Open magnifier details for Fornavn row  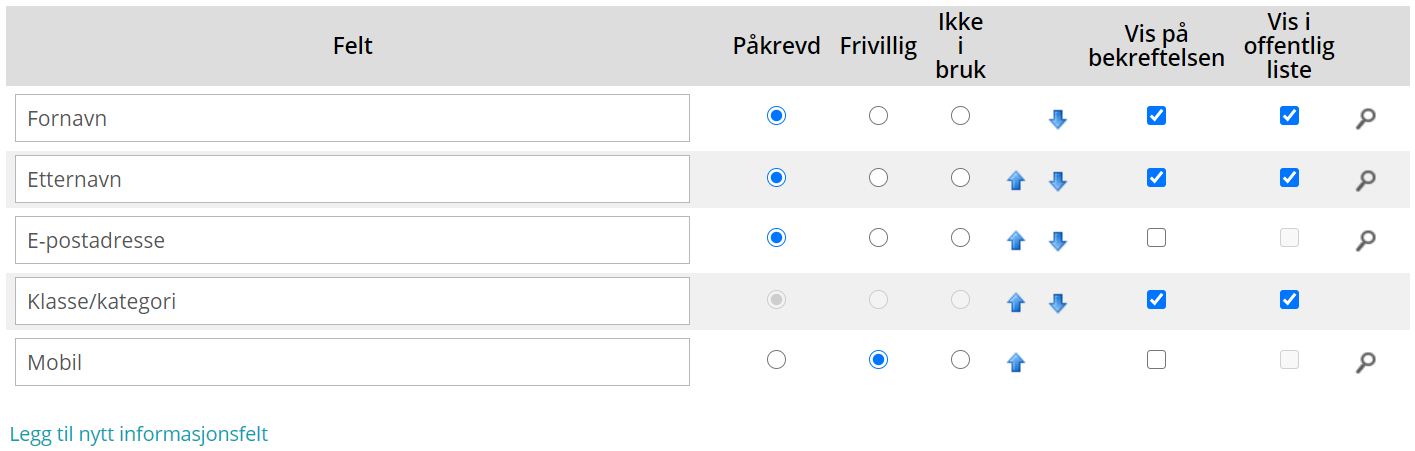click(x=1365, y=119)
